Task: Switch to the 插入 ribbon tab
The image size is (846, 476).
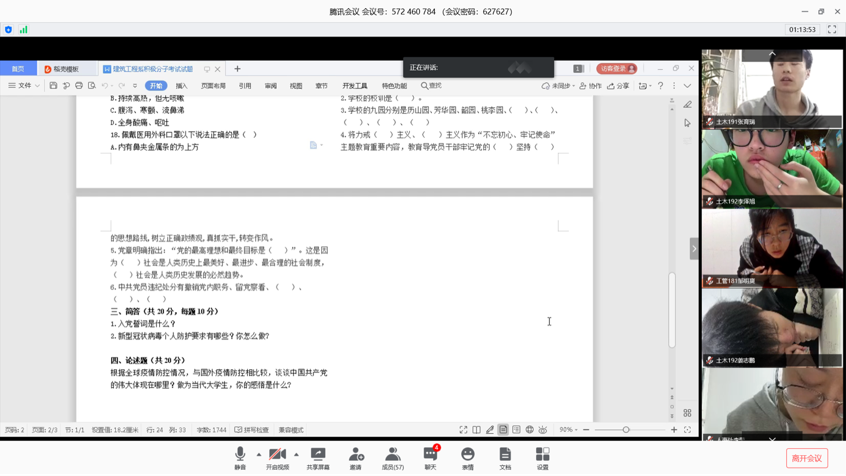Action: coord(181,86)
